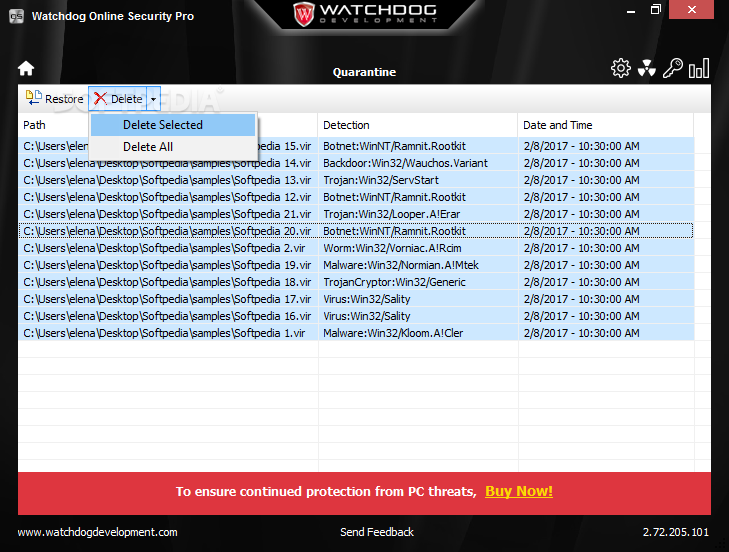Click the Watchdog Development shield logo
729x552 pixels.
point(304,14)
